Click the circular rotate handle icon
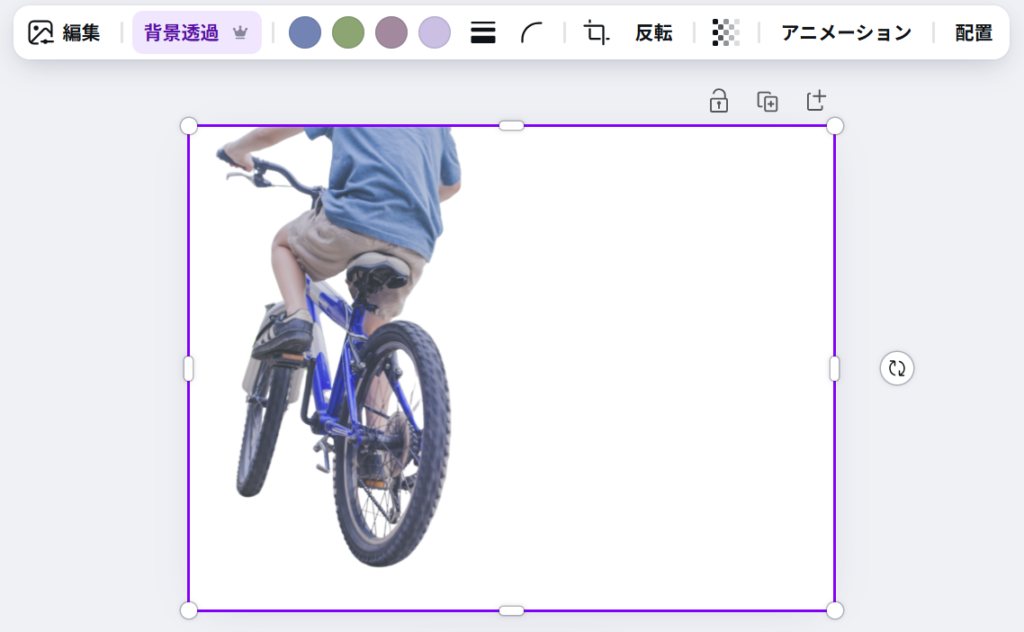The width and height of the screenshot is (1024, 632). [897, 368]
